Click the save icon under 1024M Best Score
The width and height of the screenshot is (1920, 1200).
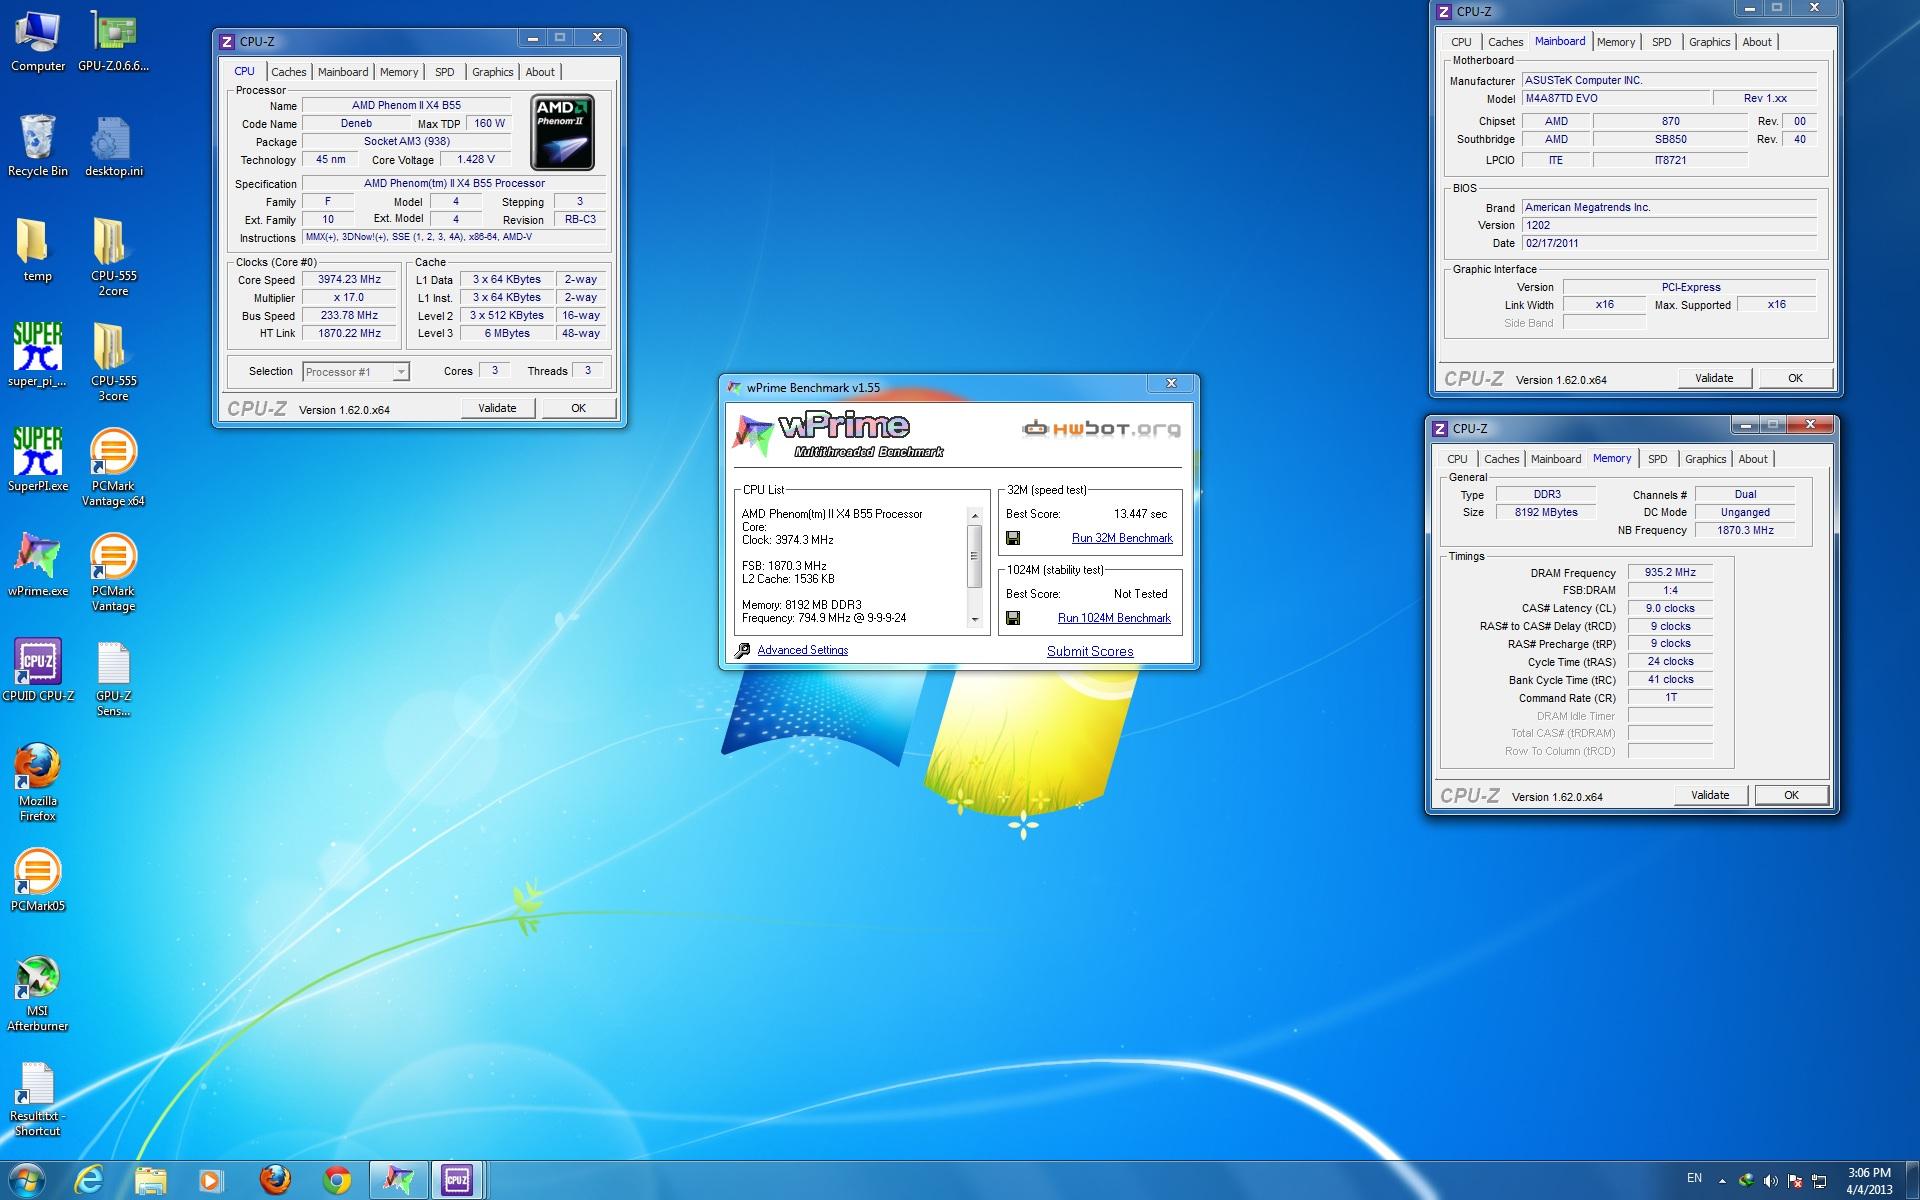1013,618
